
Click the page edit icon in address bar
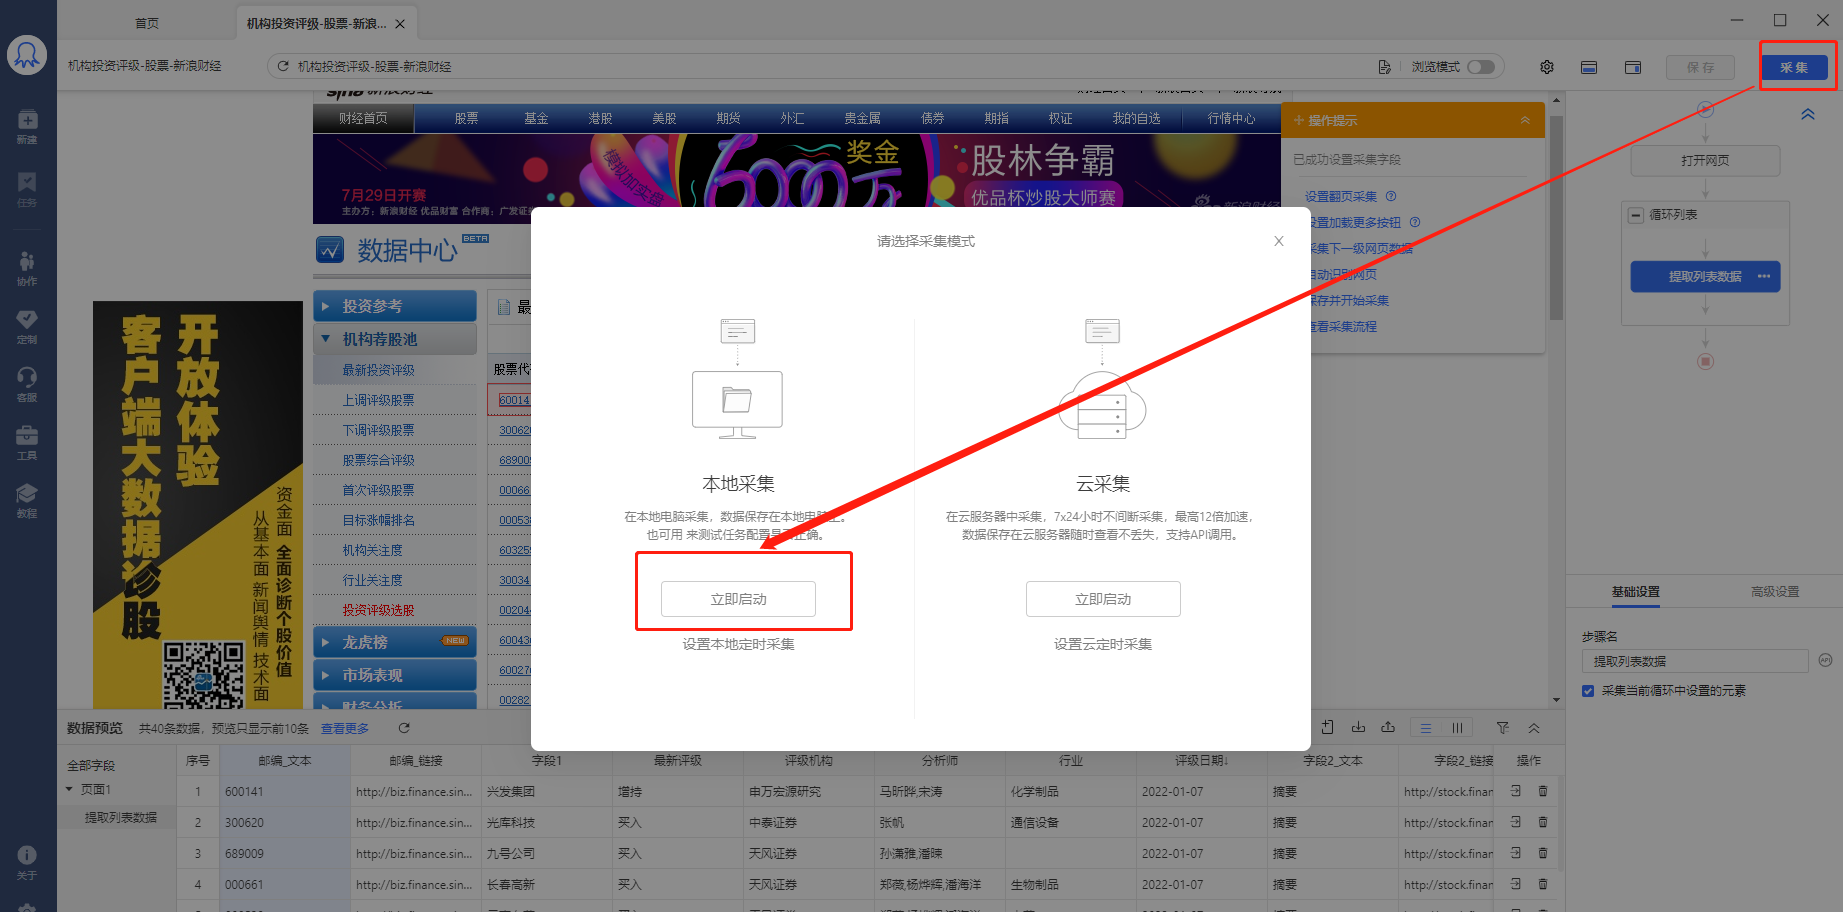coord(1384,67)
